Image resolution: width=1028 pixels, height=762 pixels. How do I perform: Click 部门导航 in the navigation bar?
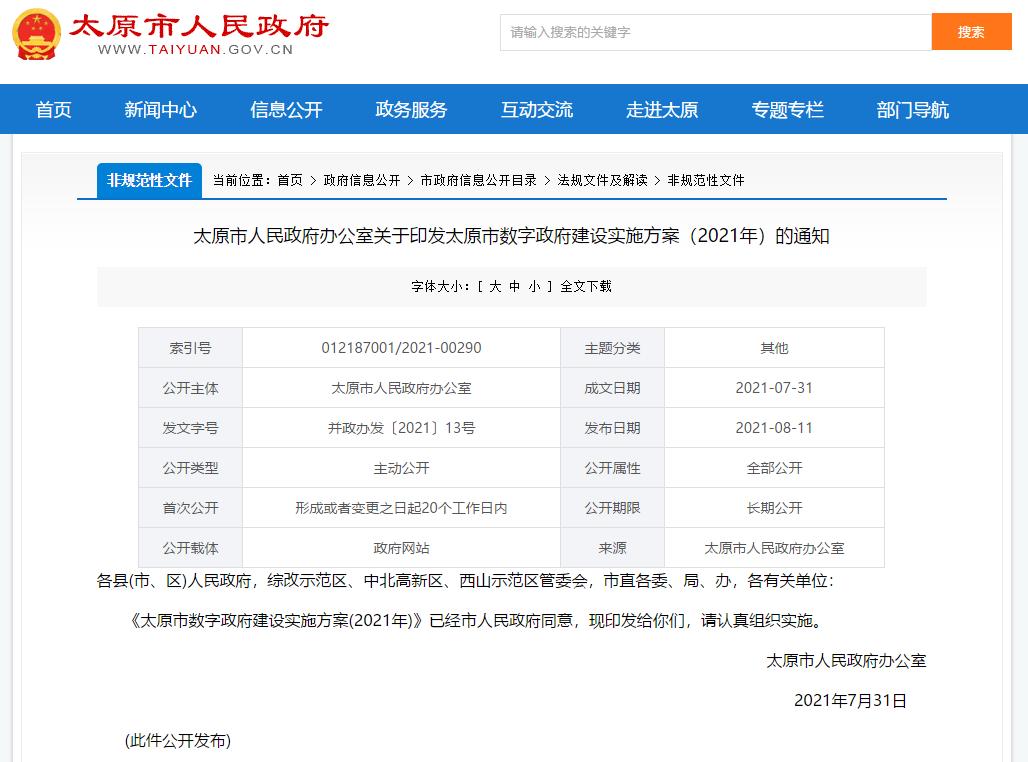click(913, 110)
